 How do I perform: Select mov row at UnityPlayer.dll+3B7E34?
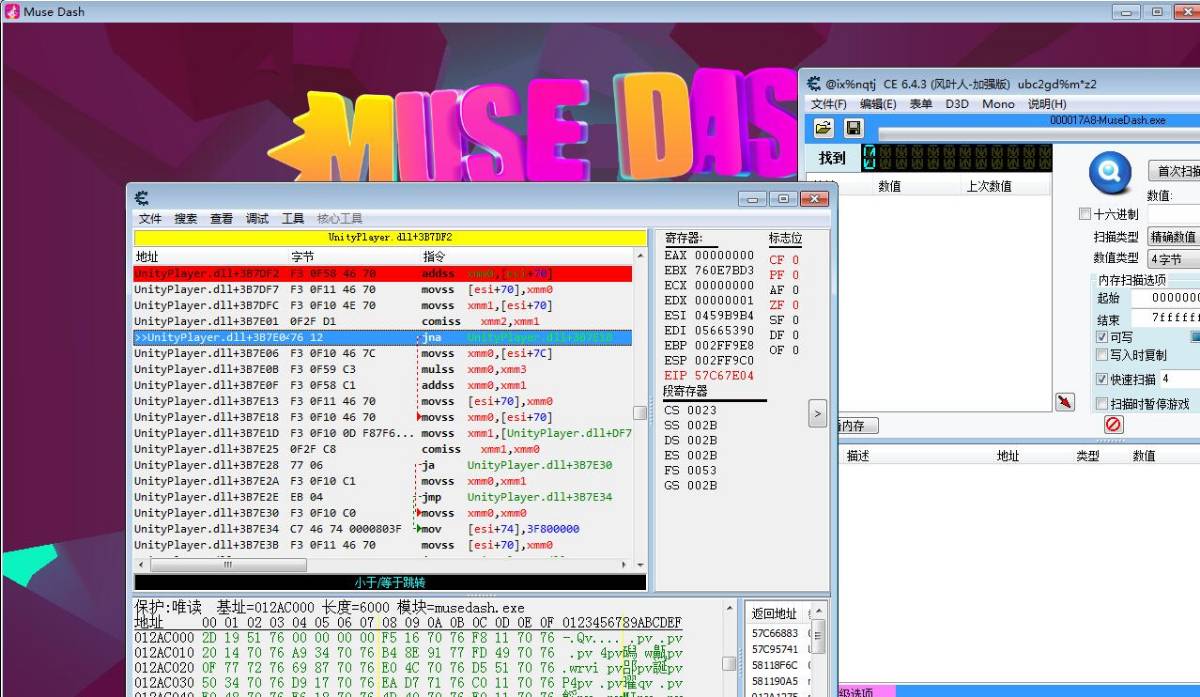pos(383,530)
